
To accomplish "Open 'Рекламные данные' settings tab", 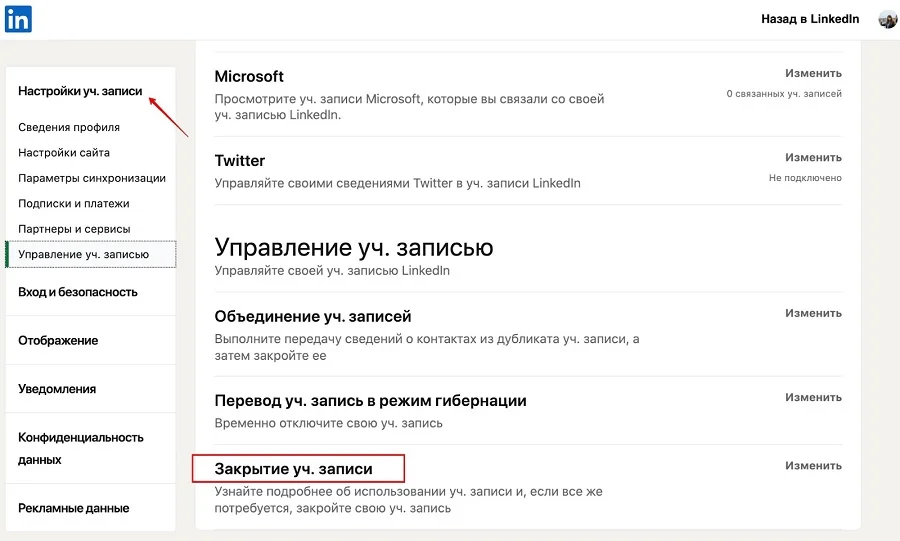I will click(74, 508).
